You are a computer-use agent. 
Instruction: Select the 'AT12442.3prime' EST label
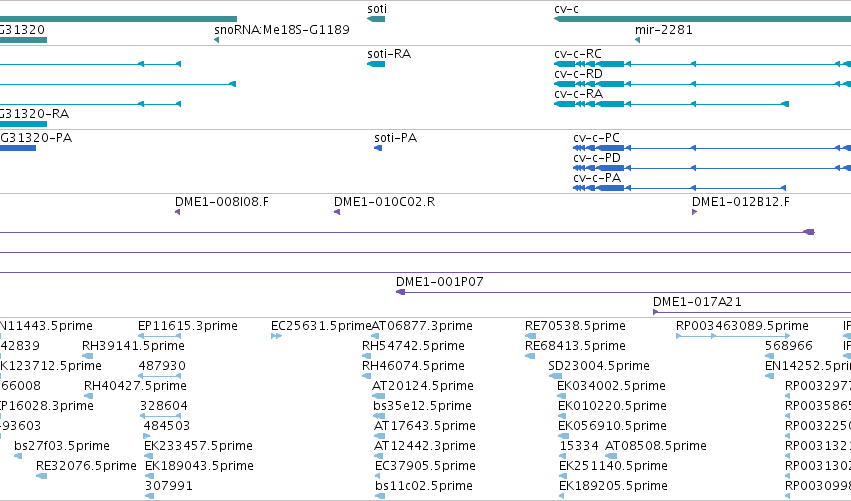tap(424, 446)
